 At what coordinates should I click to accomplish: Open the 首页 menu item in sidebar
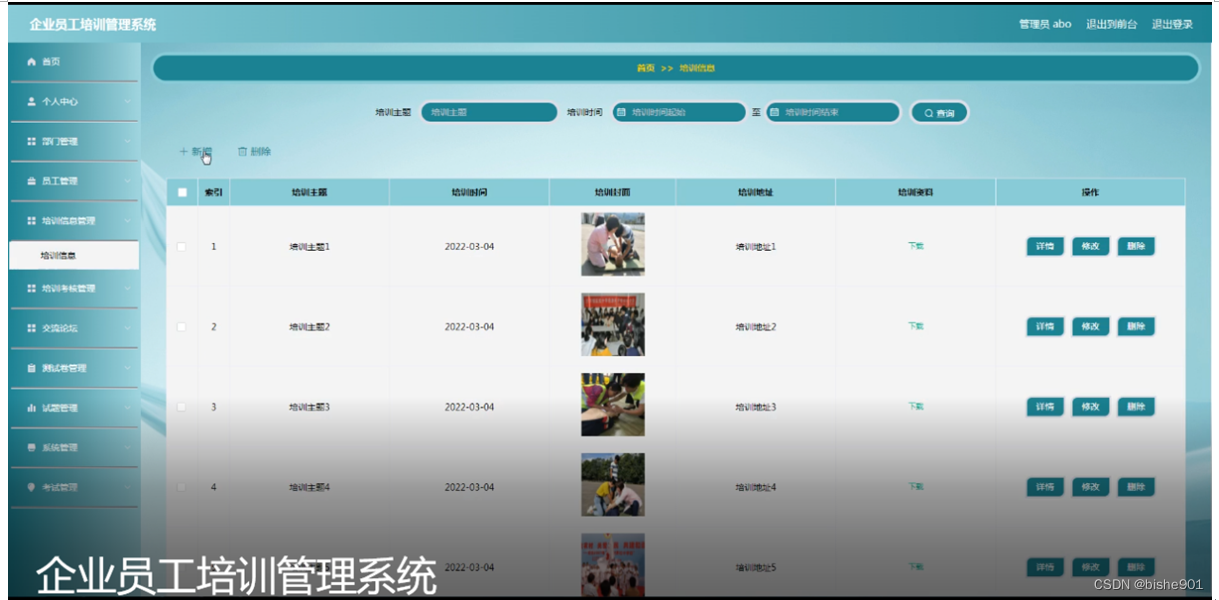tap(74, 62)
